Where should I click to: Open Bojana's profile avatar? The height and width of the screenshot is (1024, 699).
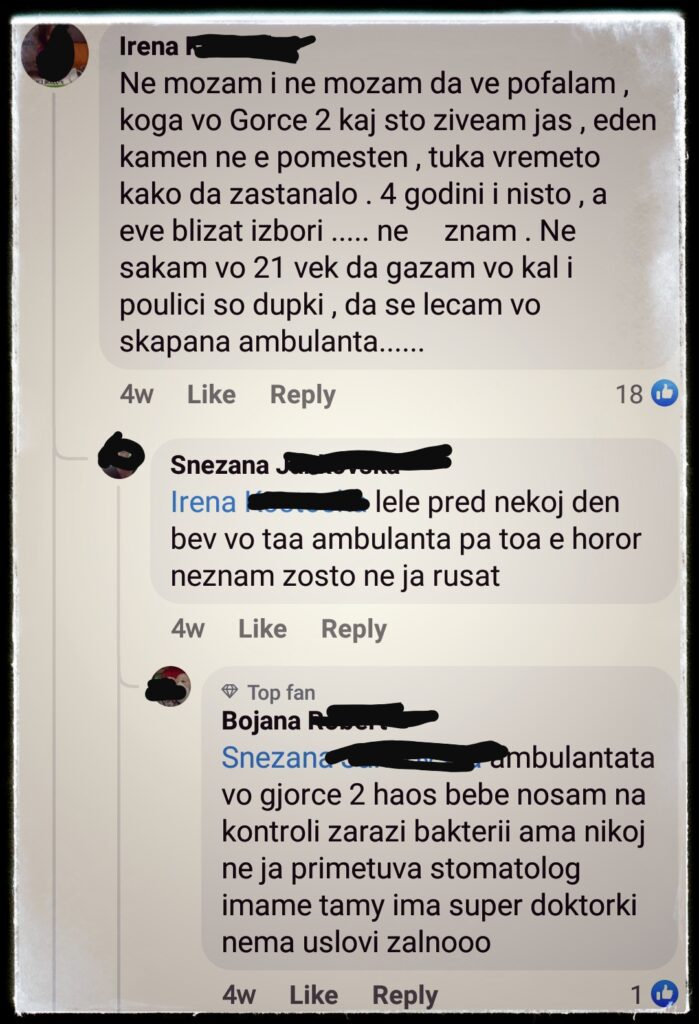[x=168, y=687]
